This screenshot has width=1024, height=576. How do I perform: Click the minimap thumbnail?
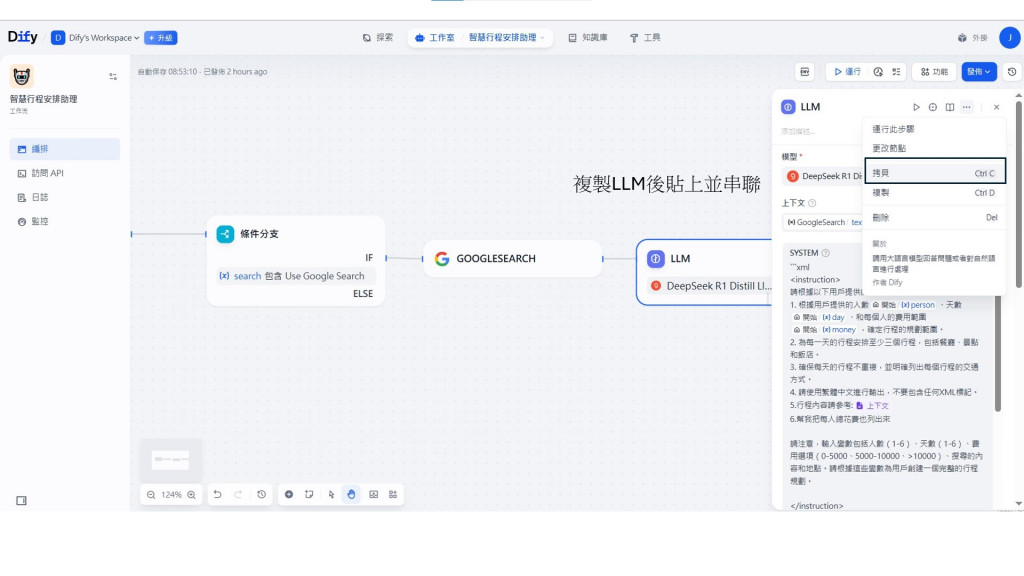coord(170,460)
